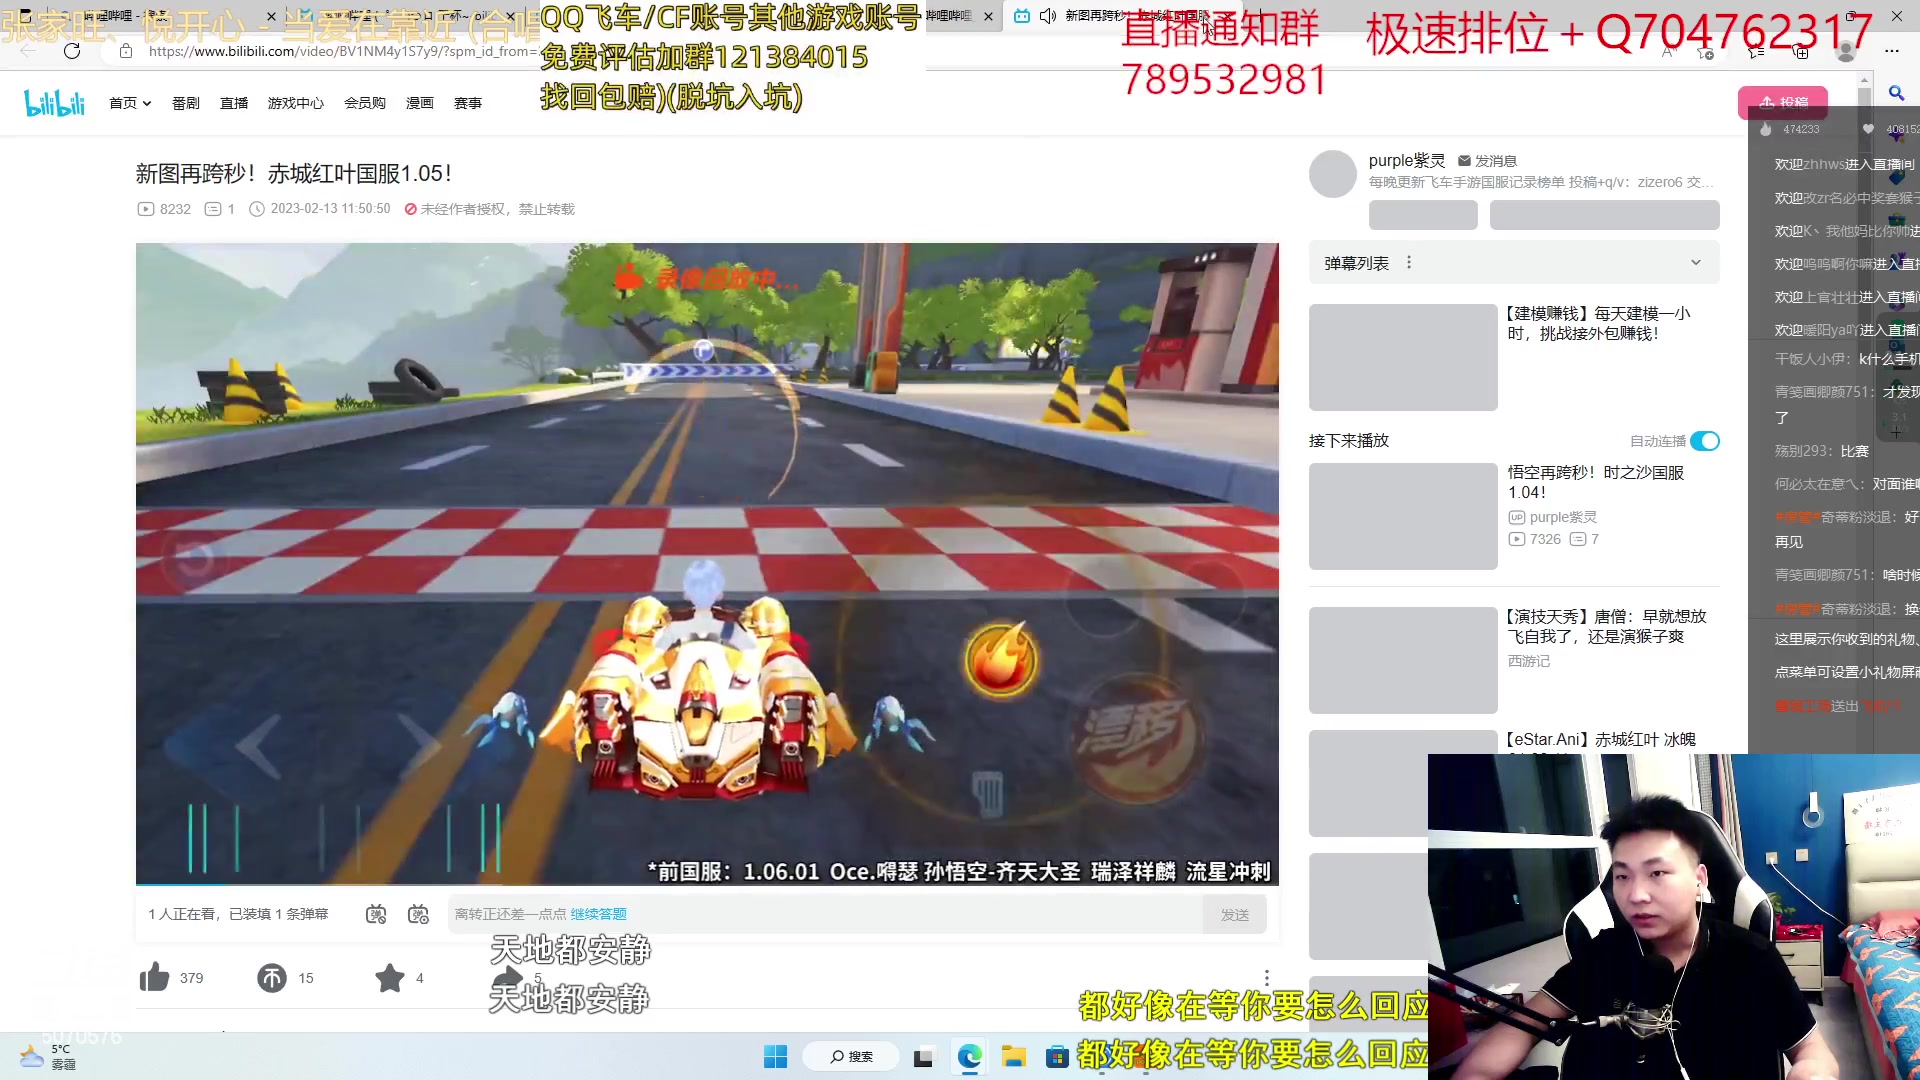Click 未经作者授权，禁止转载 notice
Screen dimensions: 1920x1080
pos(489,209)
